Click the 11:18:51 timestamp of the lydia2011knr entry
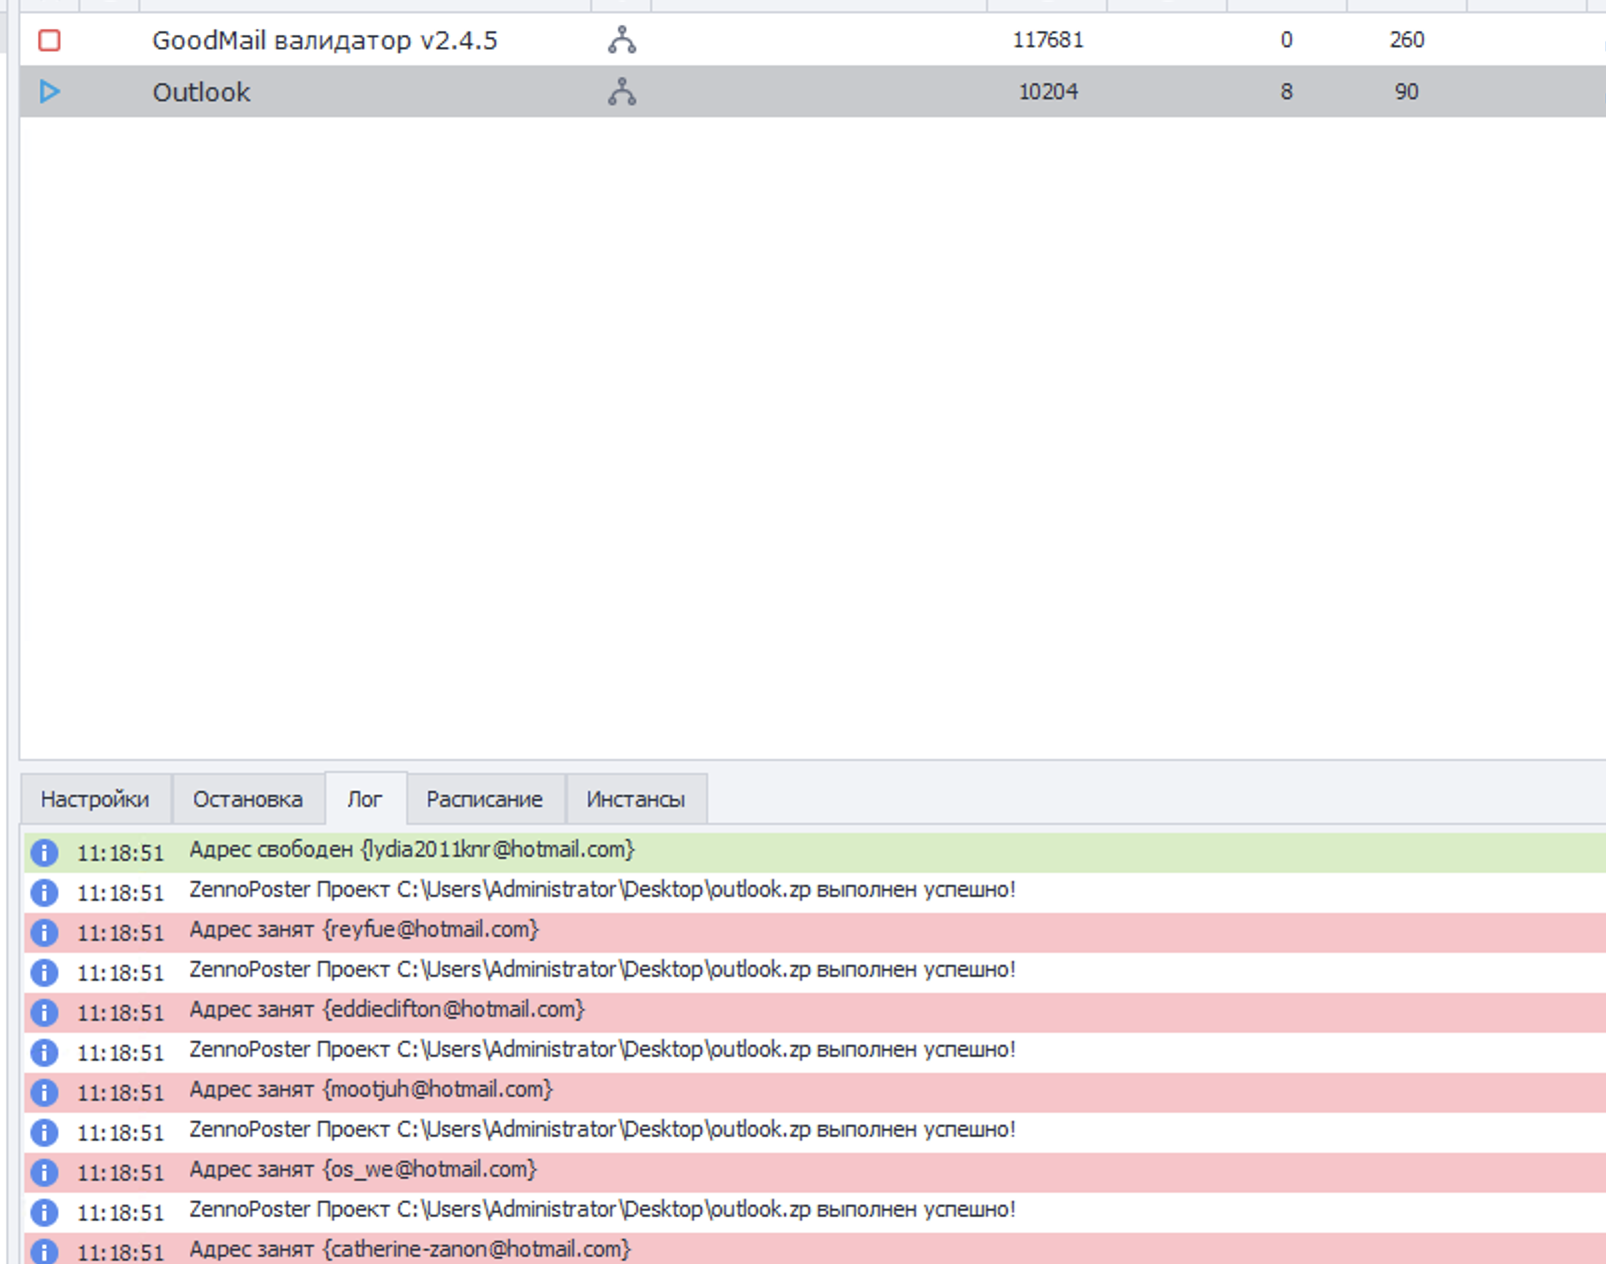Screen dimensions: 1606x1264 point(120,853)
